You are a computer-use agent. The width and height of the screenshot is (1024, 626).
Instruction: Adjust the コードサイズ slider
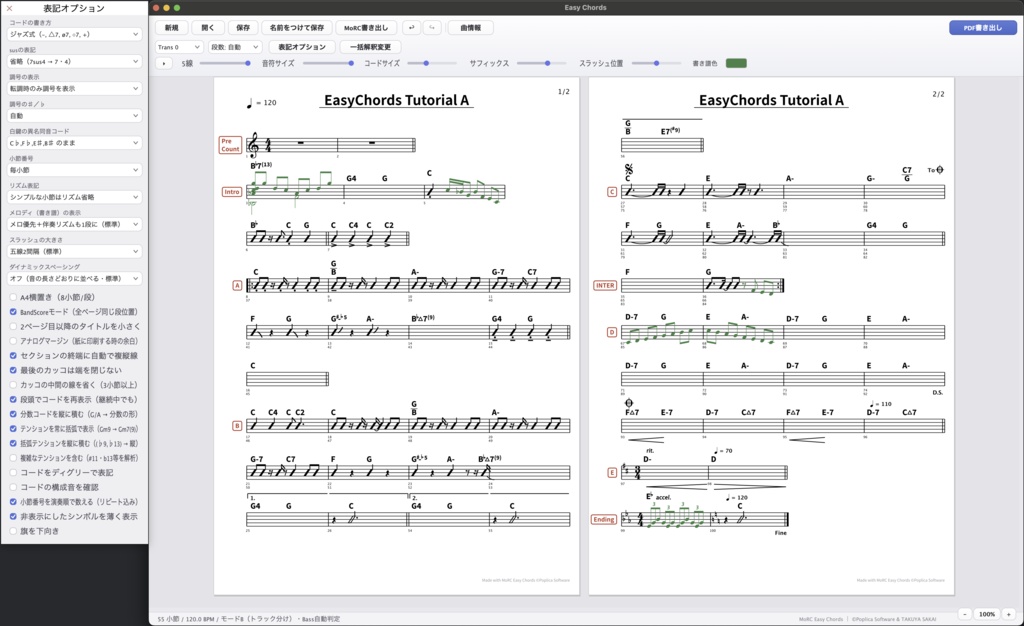(x=432, y=63)
